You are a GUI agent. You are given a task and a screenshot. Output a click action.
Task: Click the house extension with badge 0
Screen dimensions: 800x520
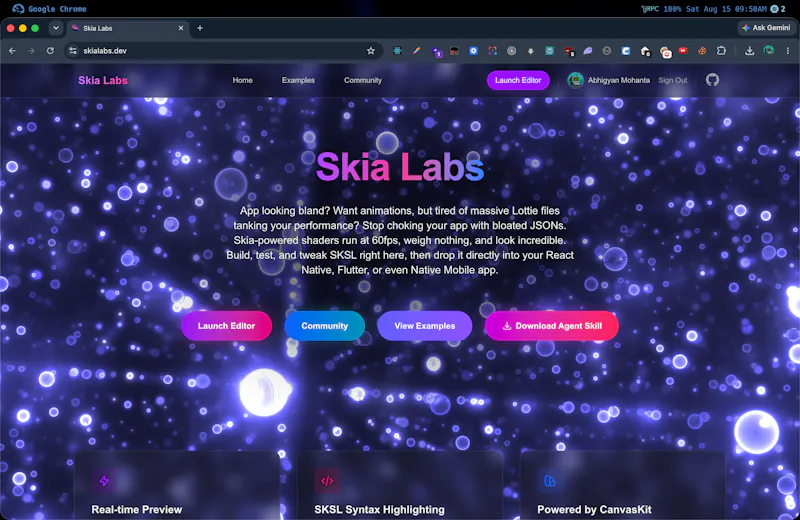[645, 51]
